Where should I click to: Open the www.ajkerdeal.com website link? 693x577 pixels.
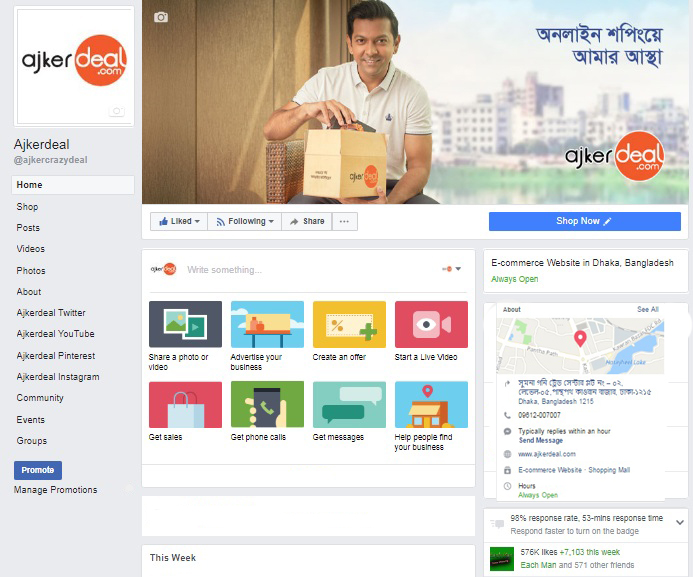click(547, 454)
